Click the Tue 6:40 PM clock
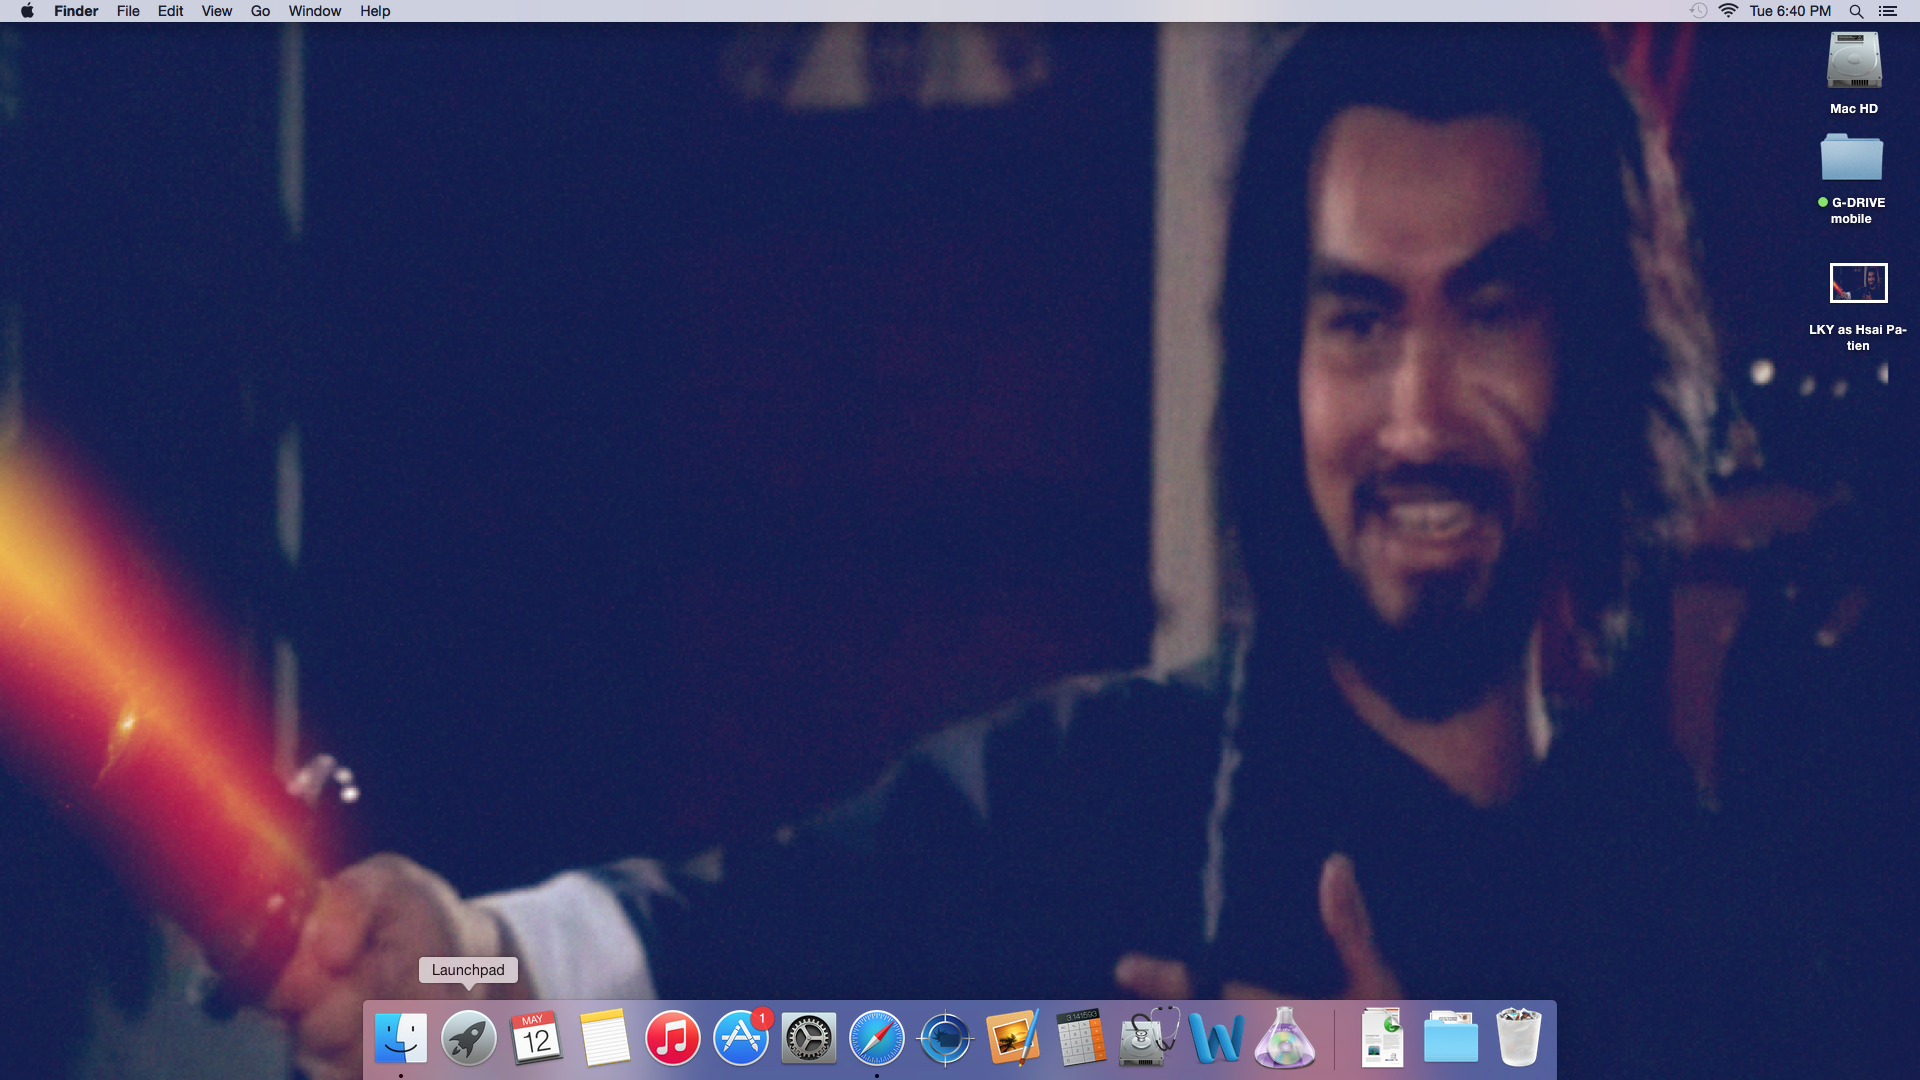Image resolution: width=1920 pixels, height=1080 pixels. [1790, 11]
